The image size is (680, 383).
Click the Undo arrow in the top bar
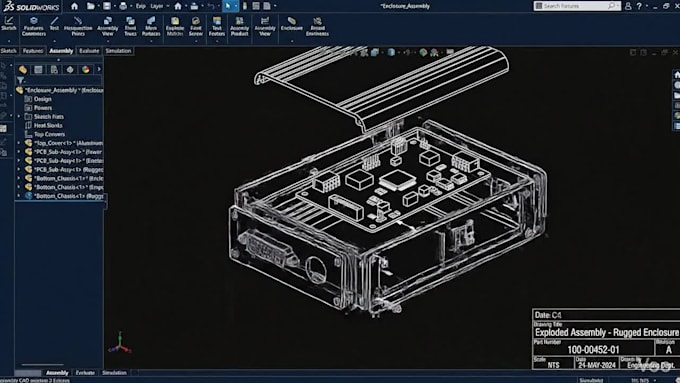point(211,6)
